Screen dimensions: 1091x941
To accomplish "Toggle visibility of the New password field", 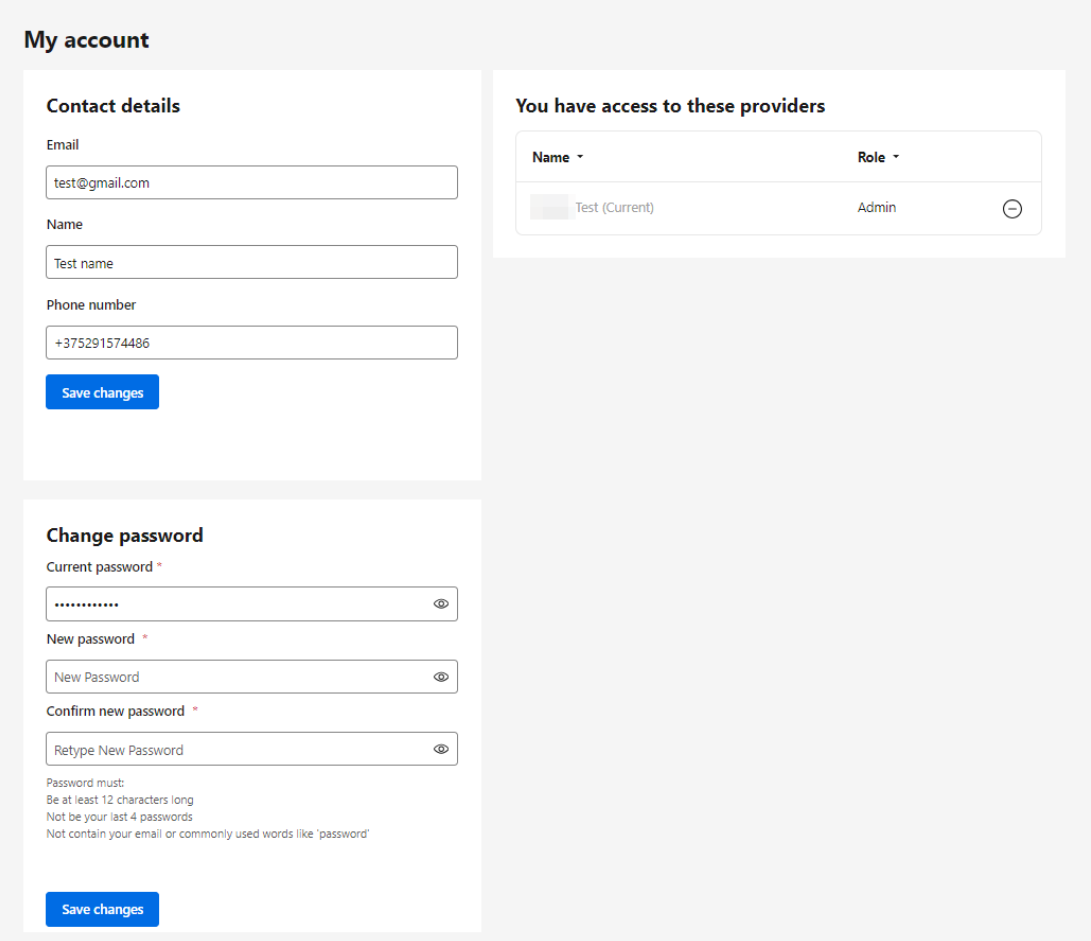I will point(441,677).
